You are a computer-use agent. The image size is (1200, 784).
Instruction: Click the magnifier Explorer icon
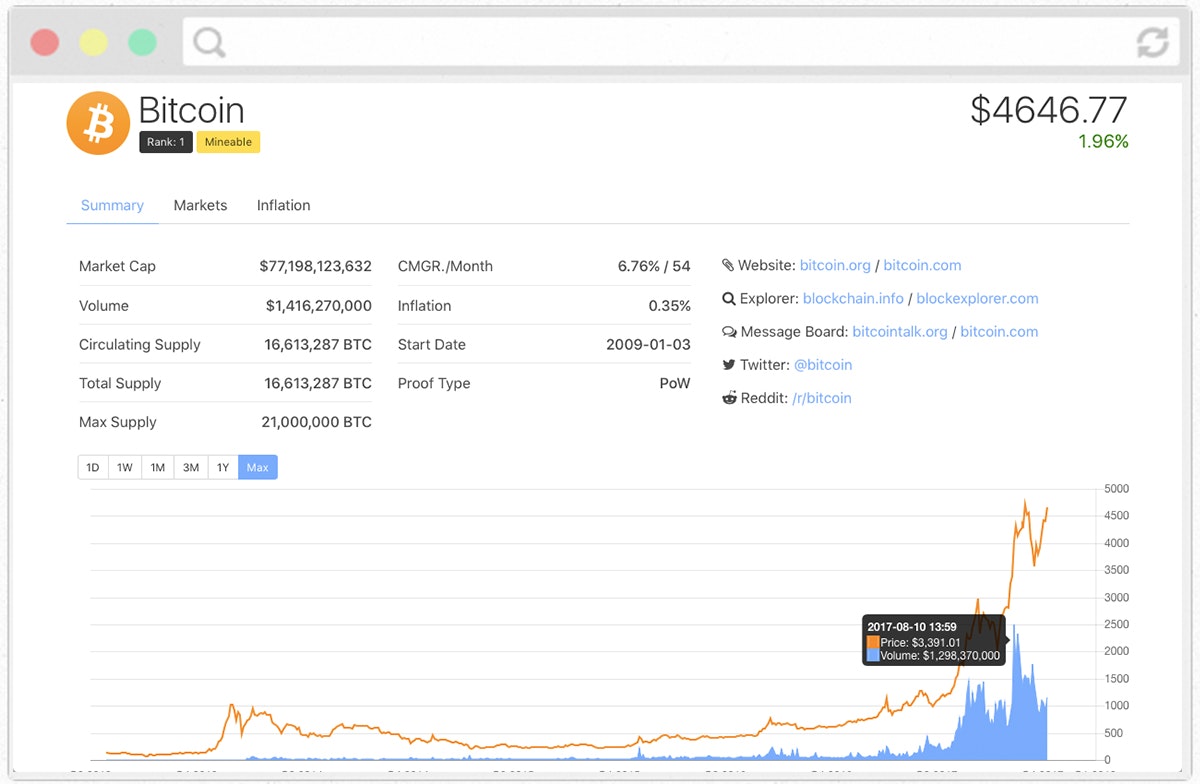pos(730,298)
